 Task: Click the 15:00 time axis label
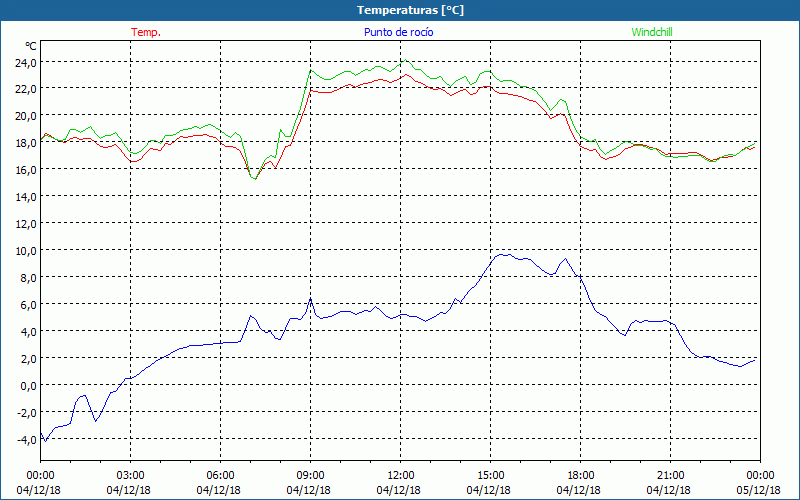[490, 476]
